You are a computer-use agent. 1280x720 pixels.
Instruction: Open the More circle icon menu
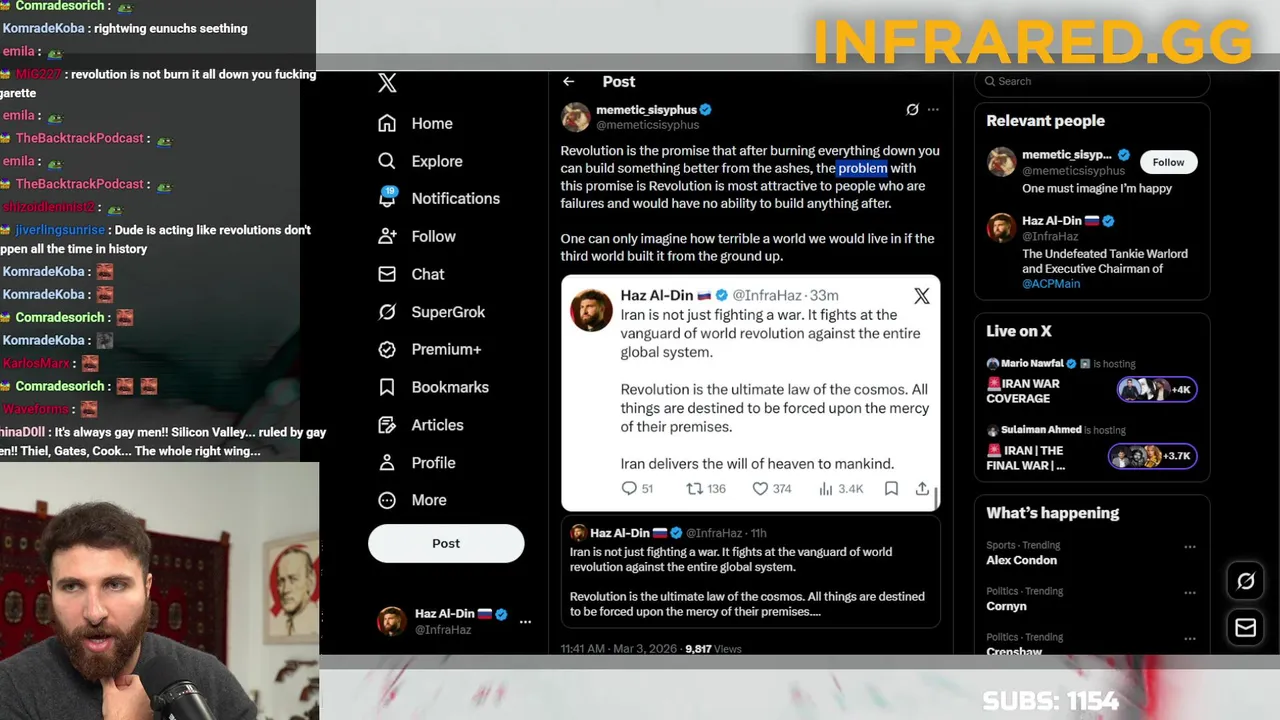tap(387, 500)
